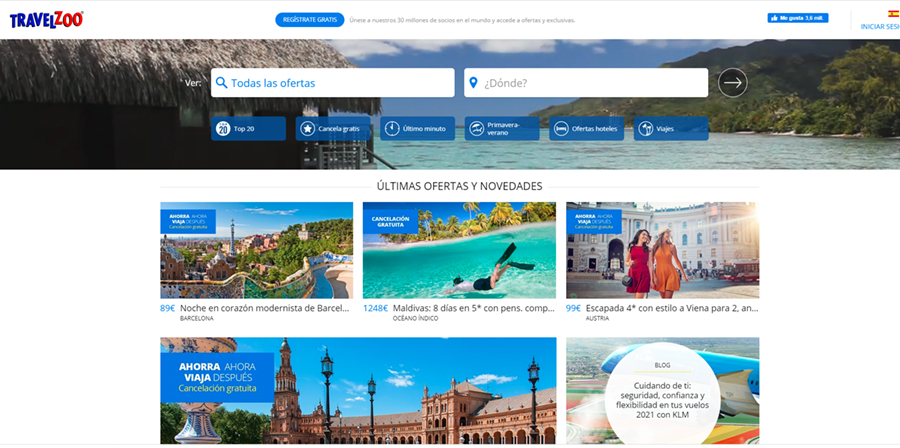Click the BARCELONA location label
Image resolution: width=900 pixels, height=448 pixels.
tap(196, 318)
